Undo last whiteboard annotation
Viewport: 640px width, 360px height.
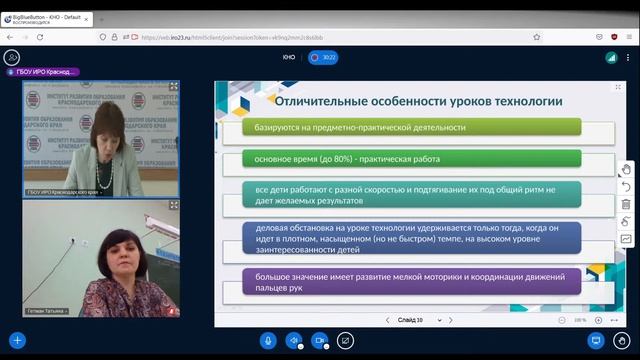click(x=626, y=187)
